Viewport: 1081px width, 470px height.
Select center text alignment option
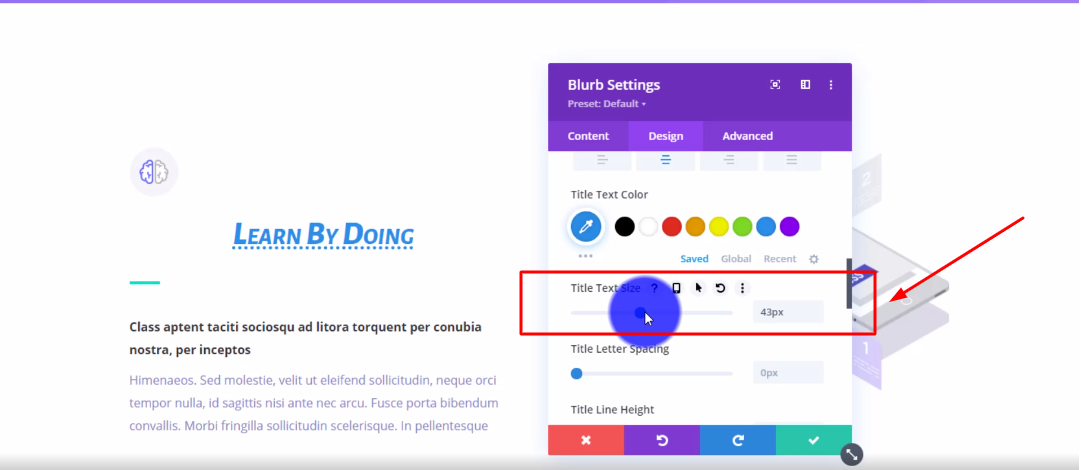(665, 160)
